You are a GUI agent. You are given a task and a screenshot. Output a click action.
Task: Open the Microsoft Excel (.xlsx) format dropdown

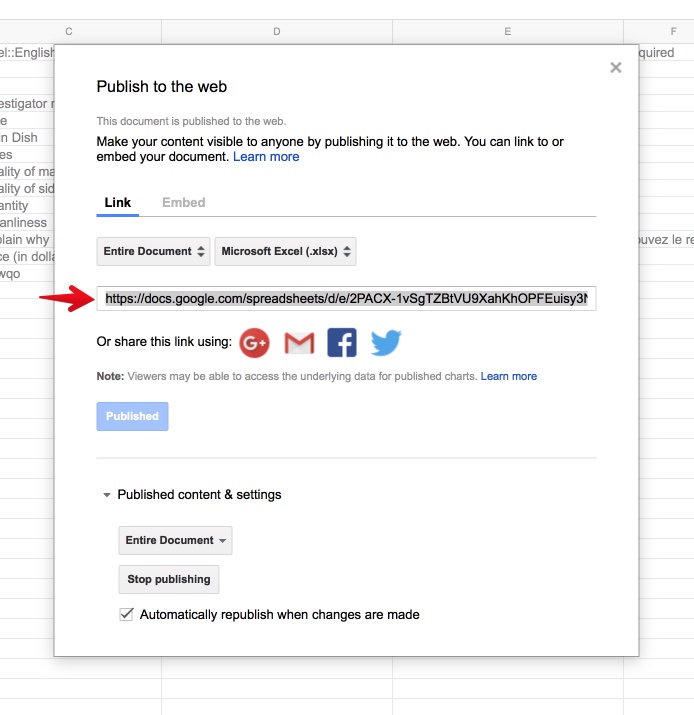pos(285,251)
